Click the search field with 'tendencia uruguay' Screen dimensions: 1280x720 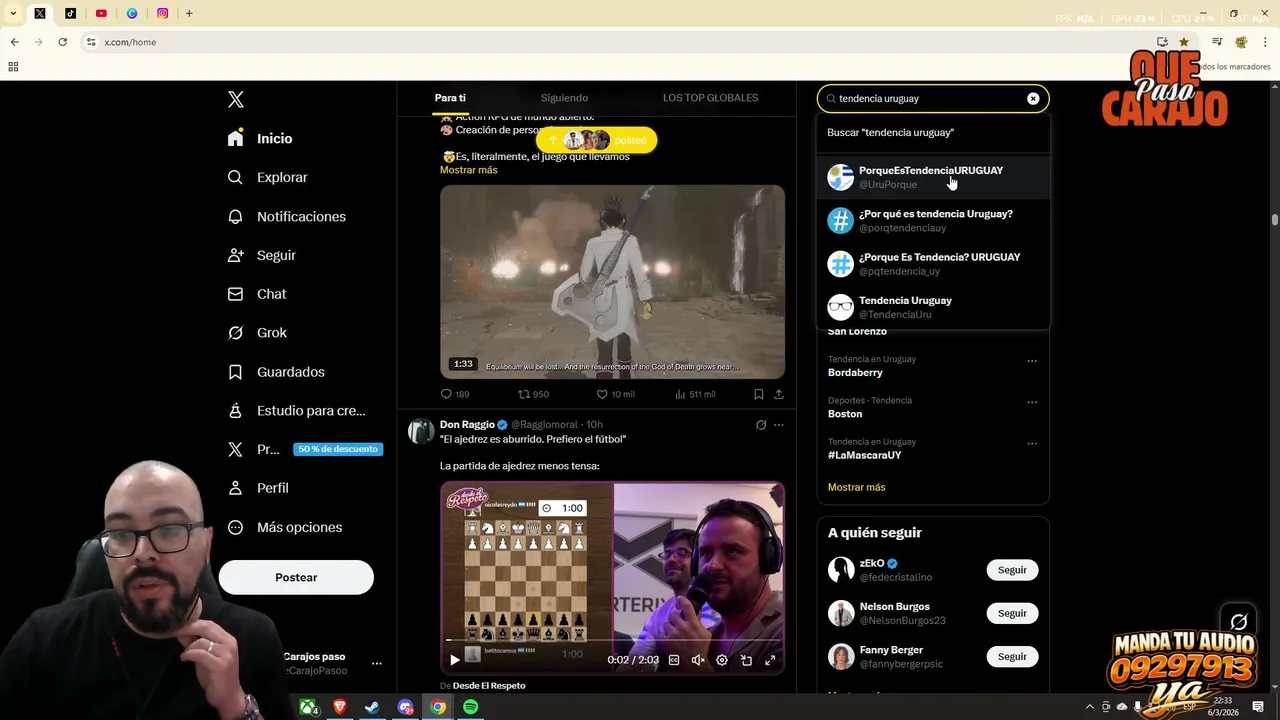click(931, 98)
